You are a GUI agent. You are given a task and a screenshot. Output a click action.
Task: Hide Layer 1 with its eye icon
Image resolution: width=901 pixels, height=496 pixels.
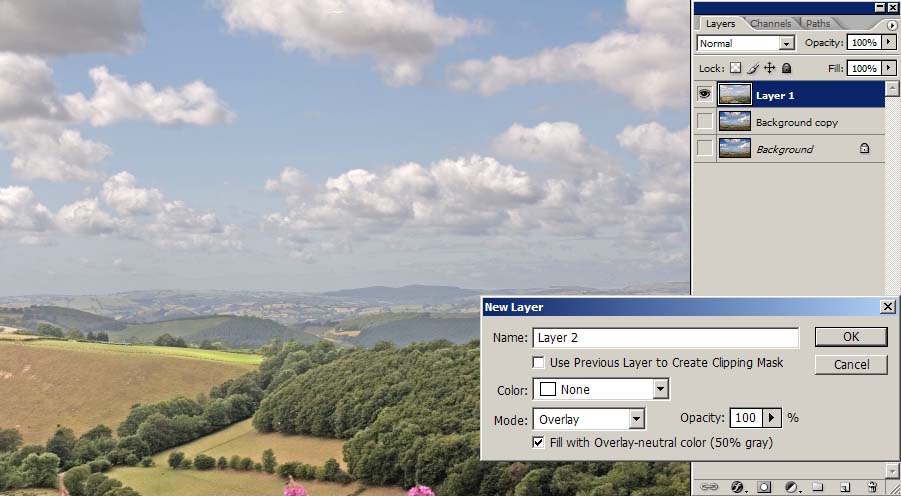coord(704,94)
